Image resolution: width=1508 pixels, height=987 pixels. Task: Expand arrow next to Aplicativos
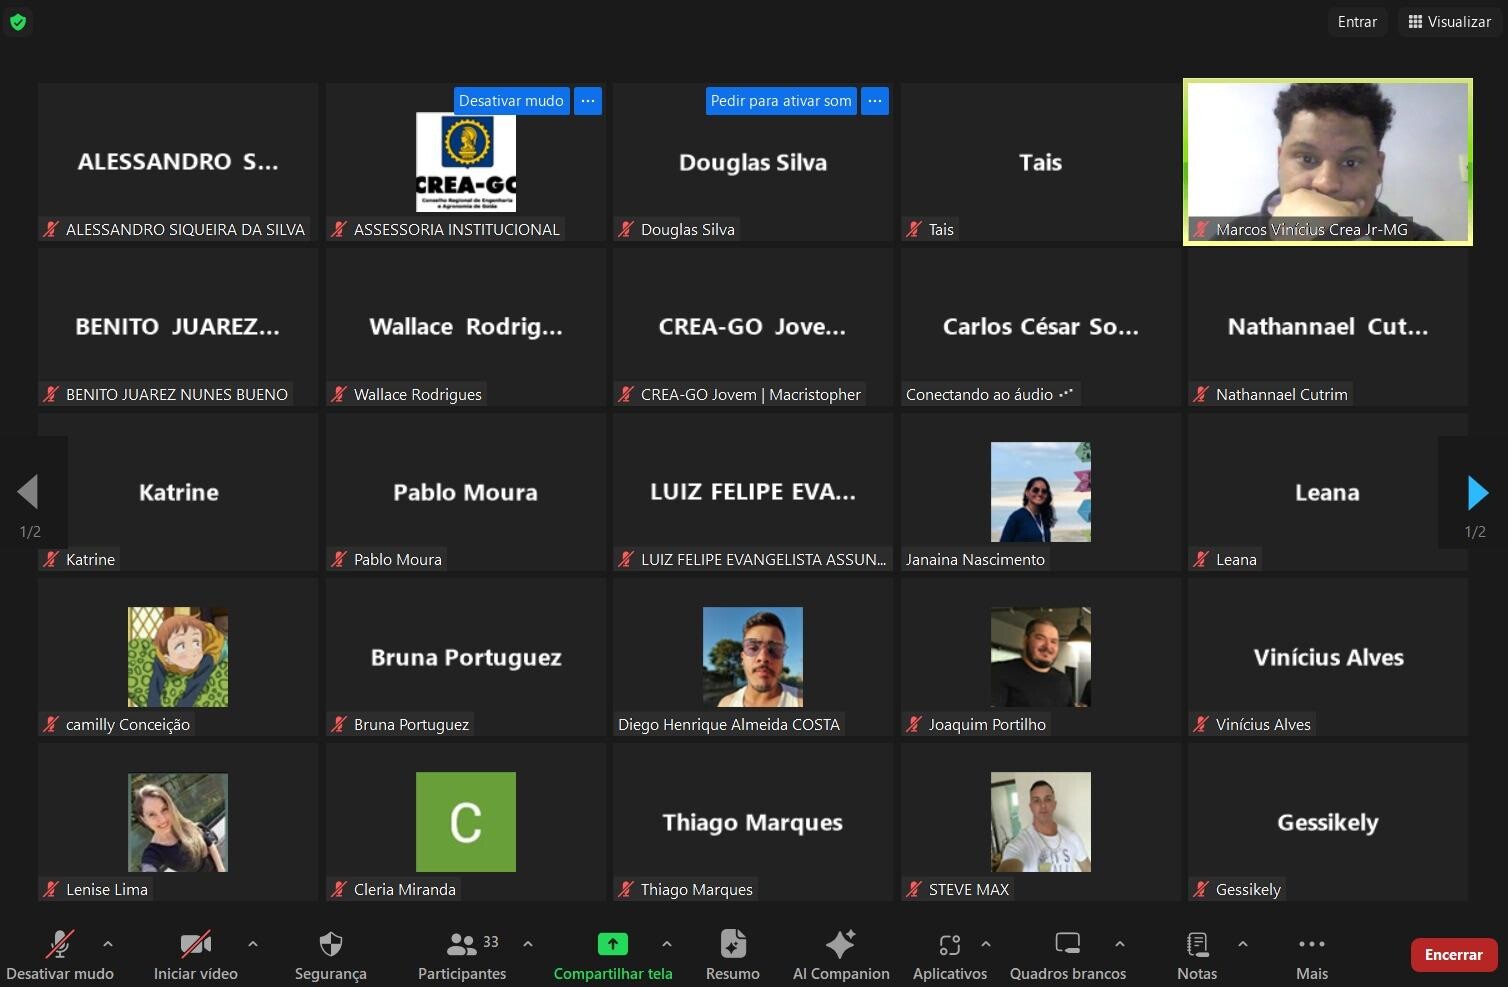tap(986, 943)
